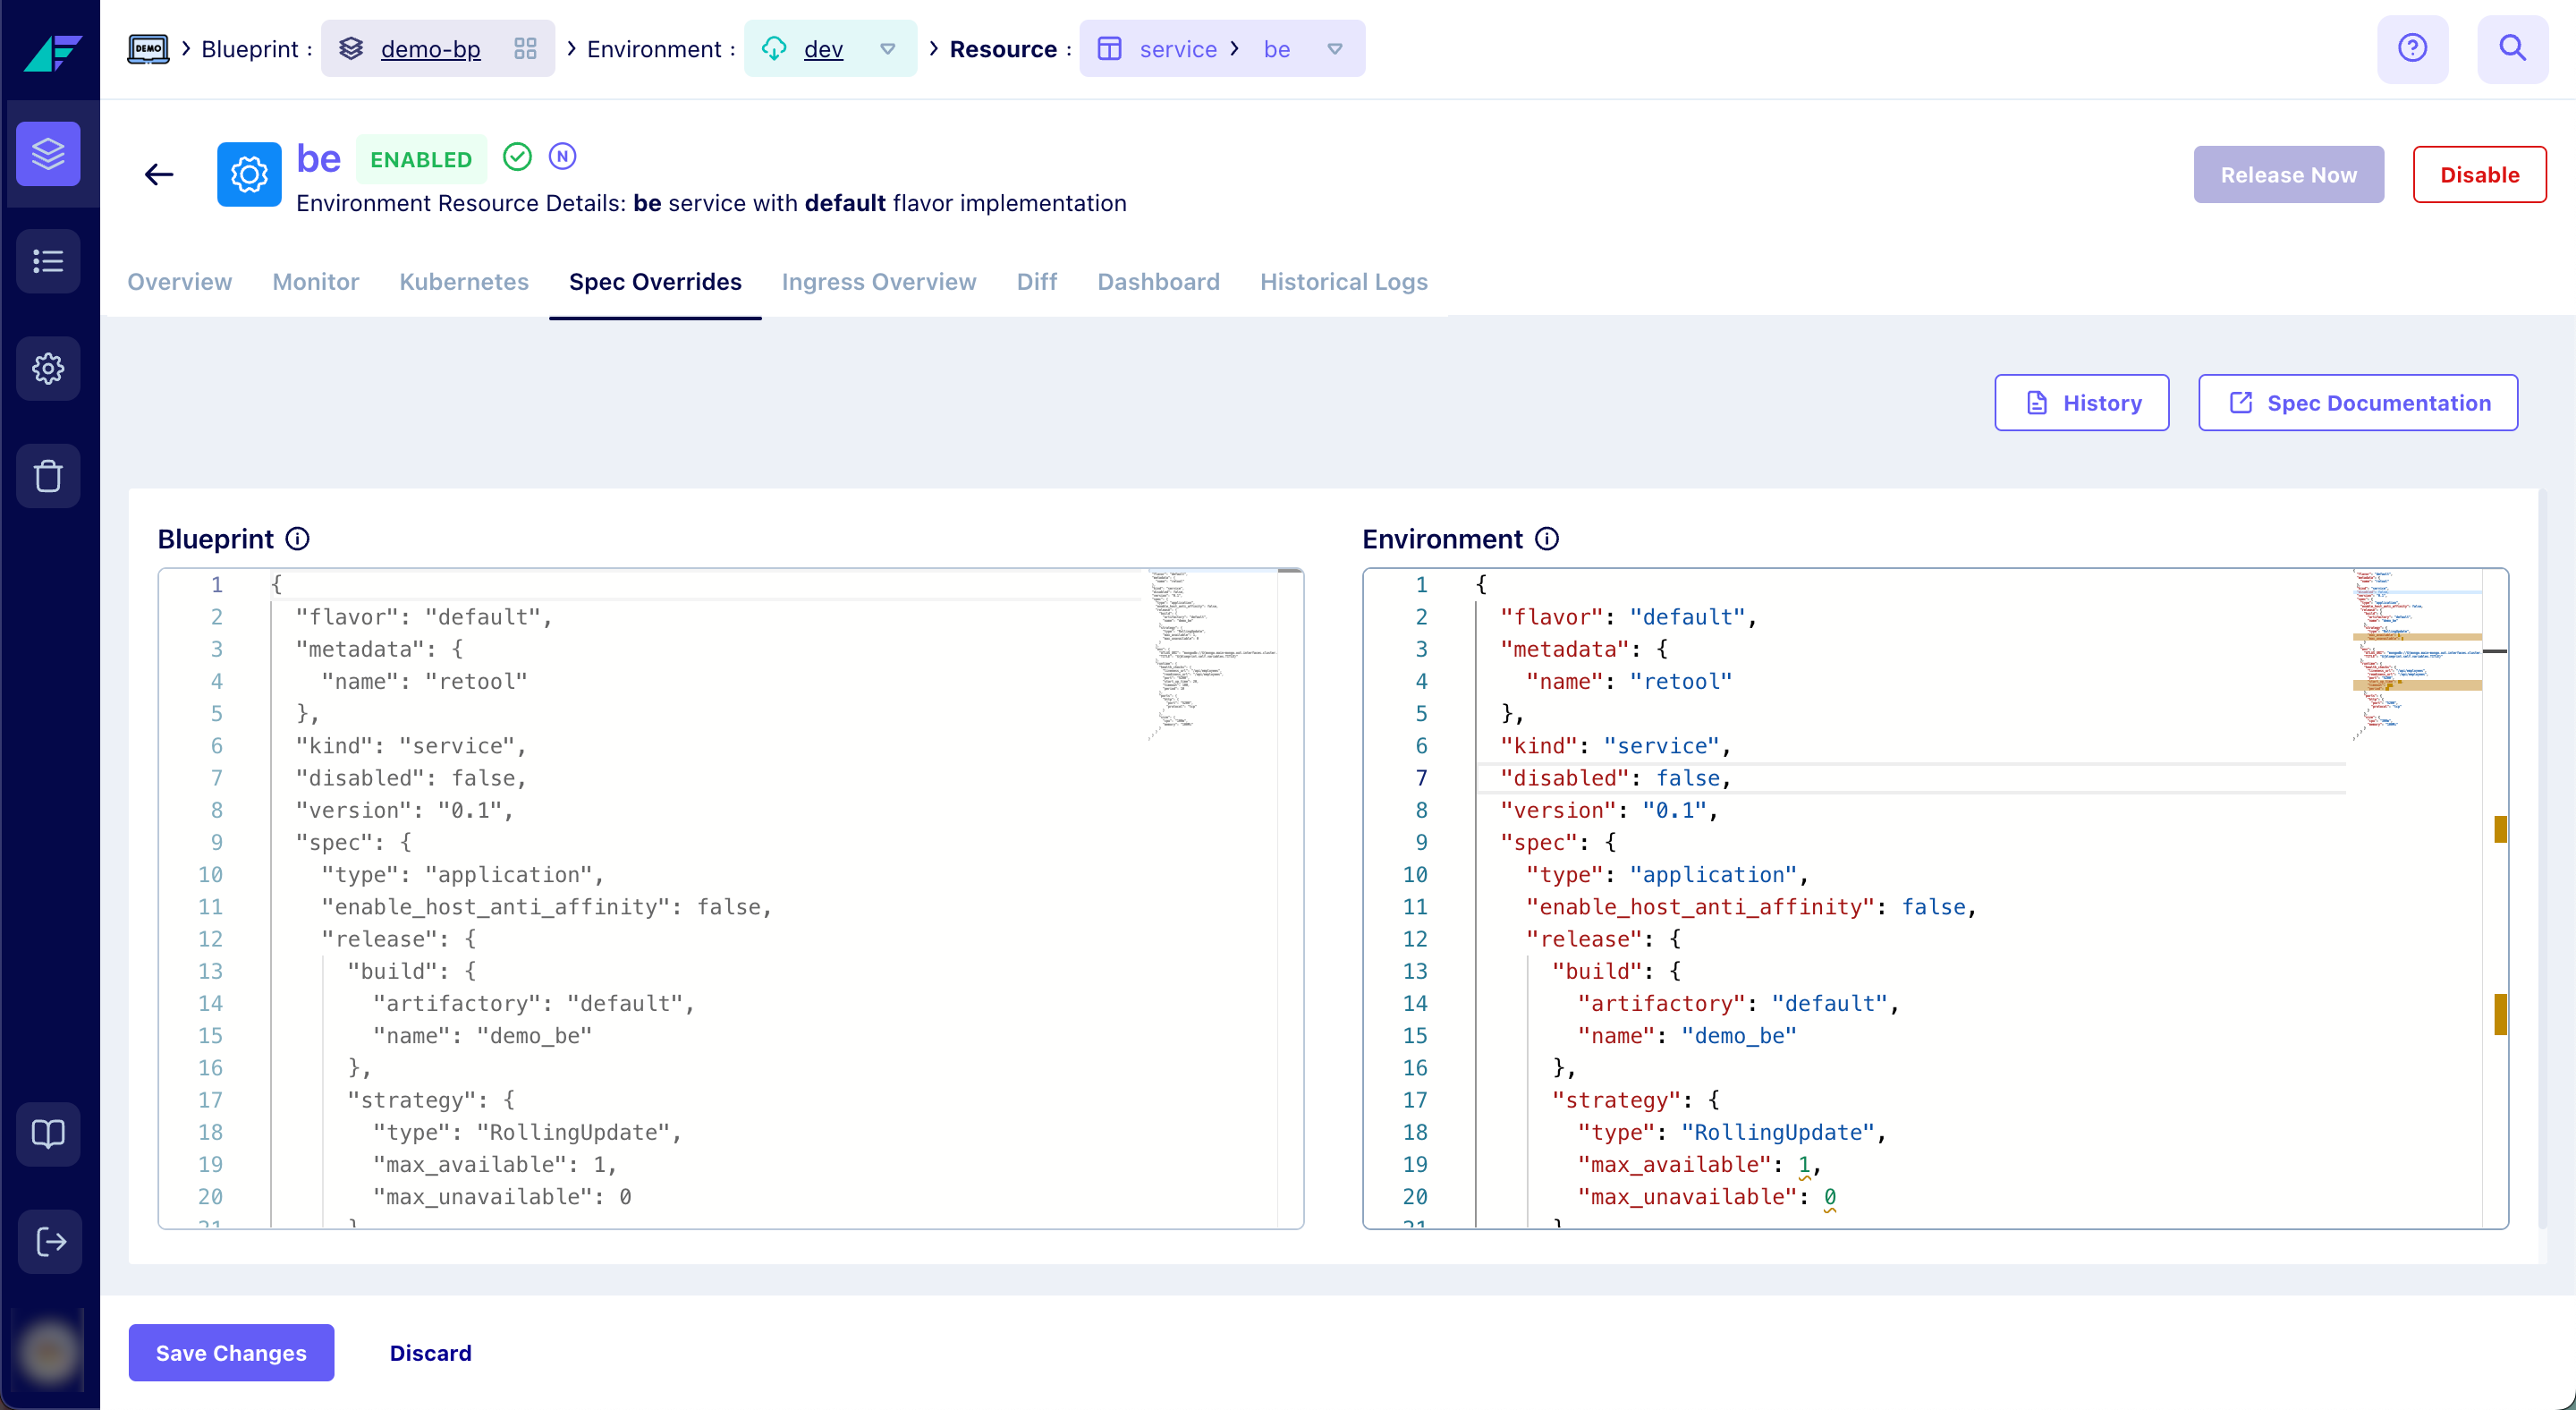Click the help question mark icon
Image resolution: width=2576 pixels, height=1410 pixels.
click(2412, 48)
